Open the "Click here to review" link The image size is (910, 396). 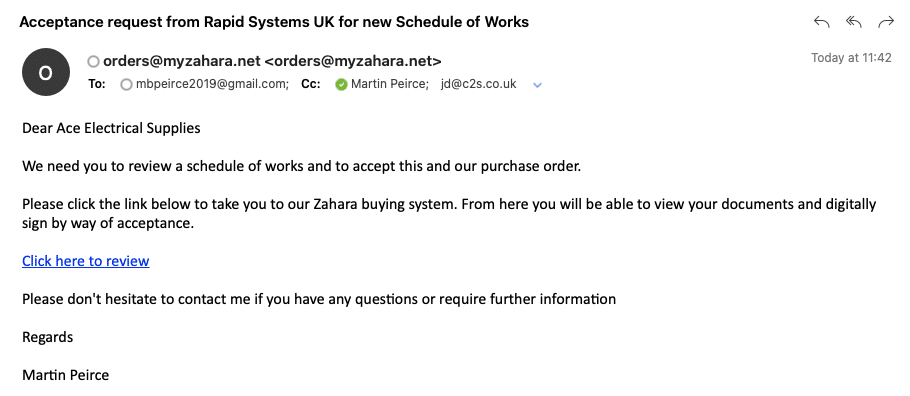(x=86, y=261)
